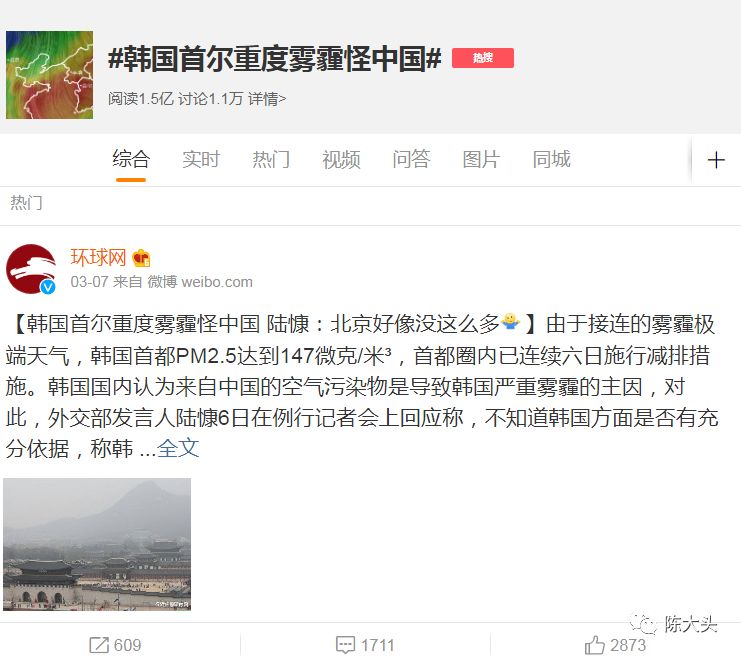This screenshot has height=656, width=741.
Task: Open 环球网 profile avatar
Action: pos(31,269)
